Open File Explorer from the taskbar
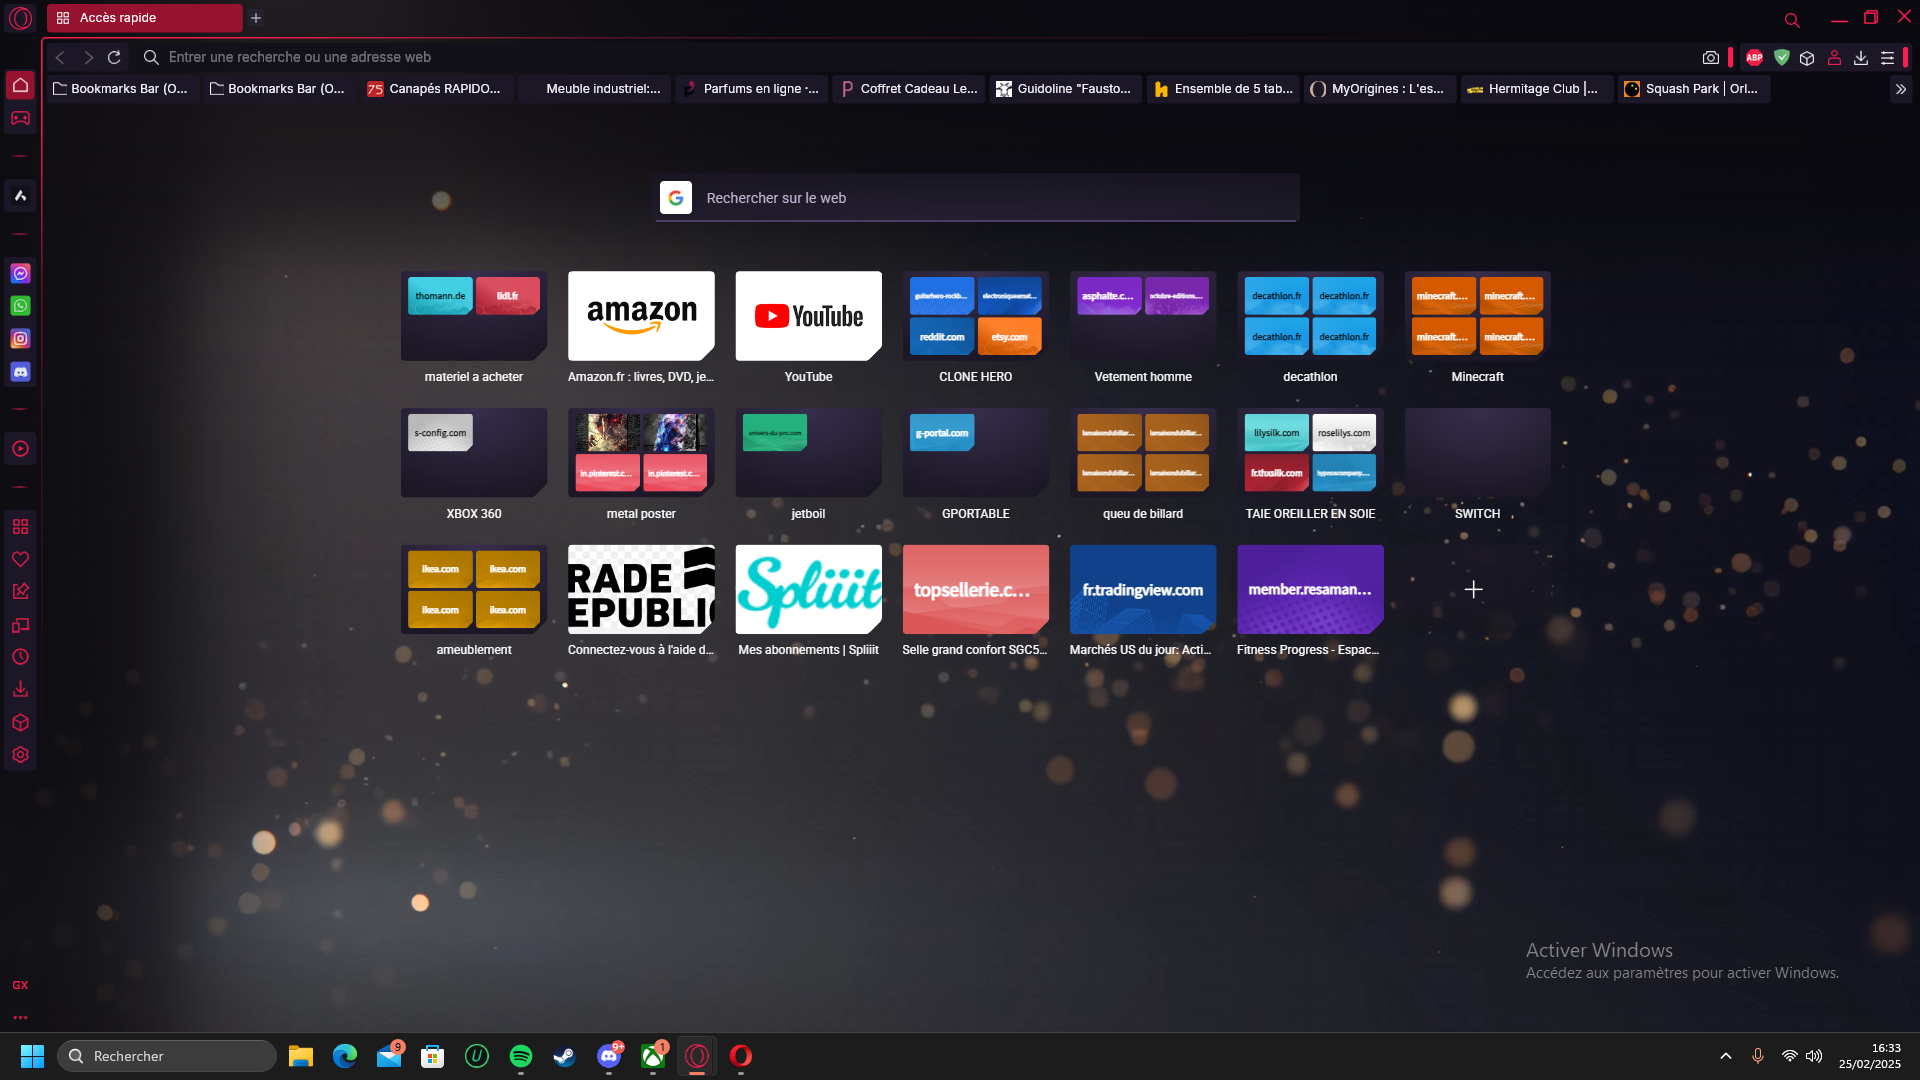The height and width of the screenshot is (1080, 1920). 301,1056
